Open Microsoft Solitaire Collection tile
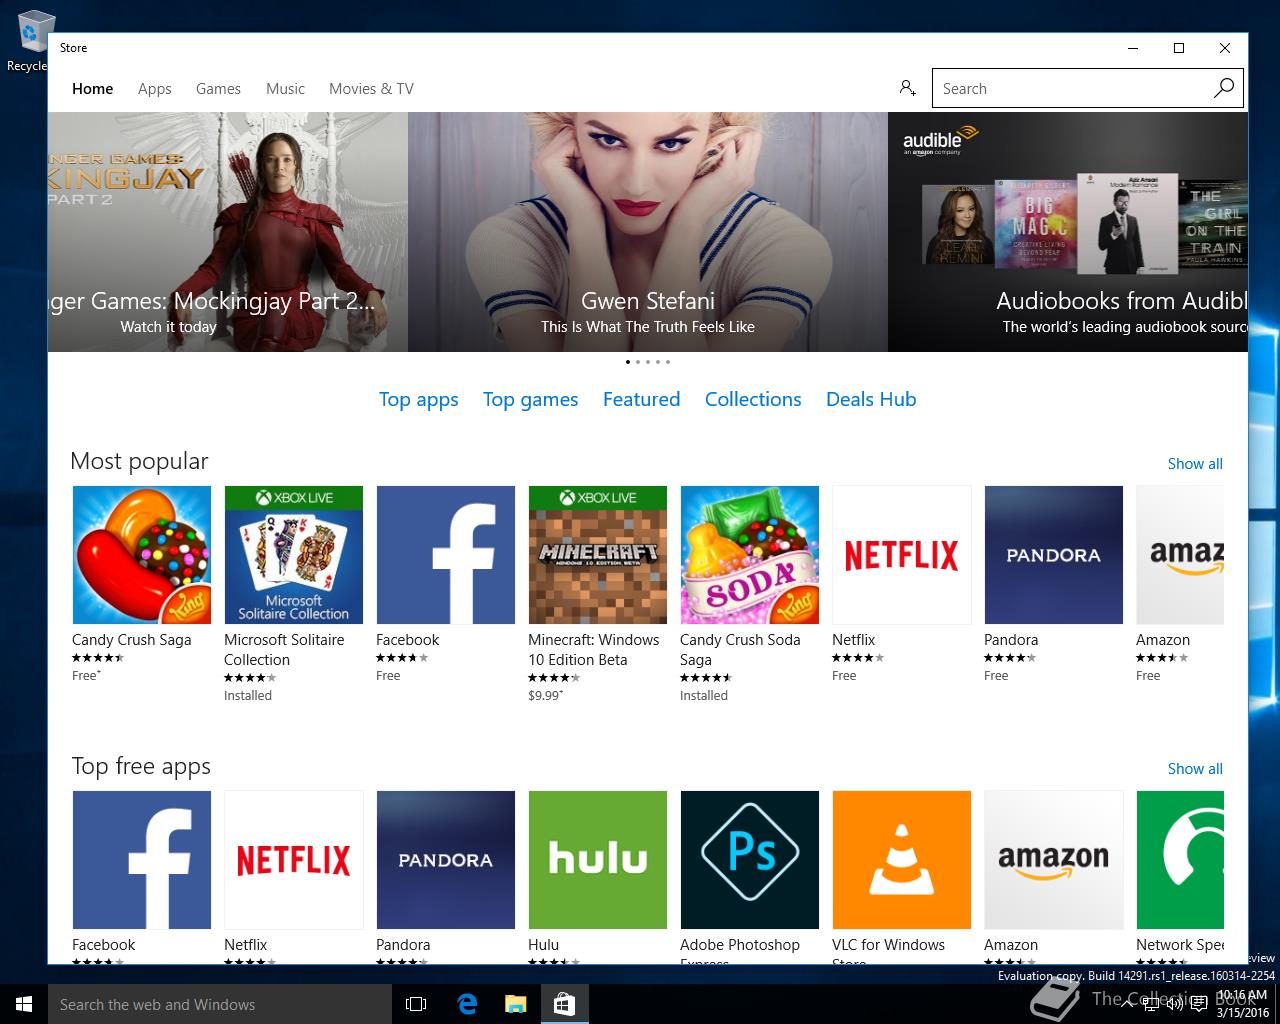1280x1024 pixels. click(x=294, y=555)
